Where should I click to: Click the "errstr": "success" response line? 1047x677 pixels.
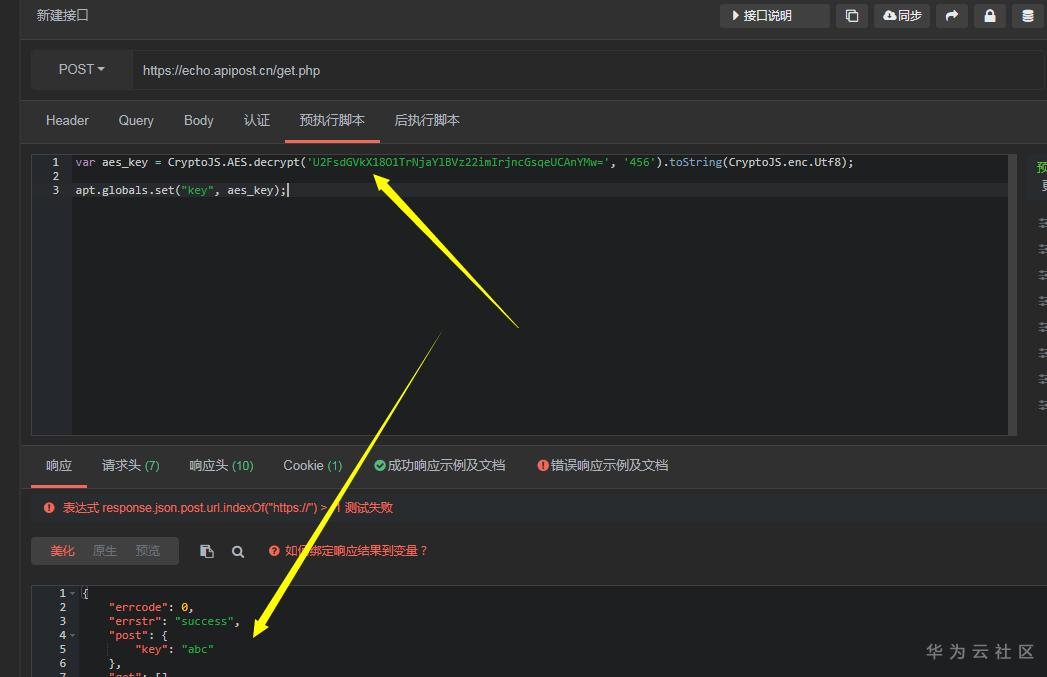tap(174, 621)
